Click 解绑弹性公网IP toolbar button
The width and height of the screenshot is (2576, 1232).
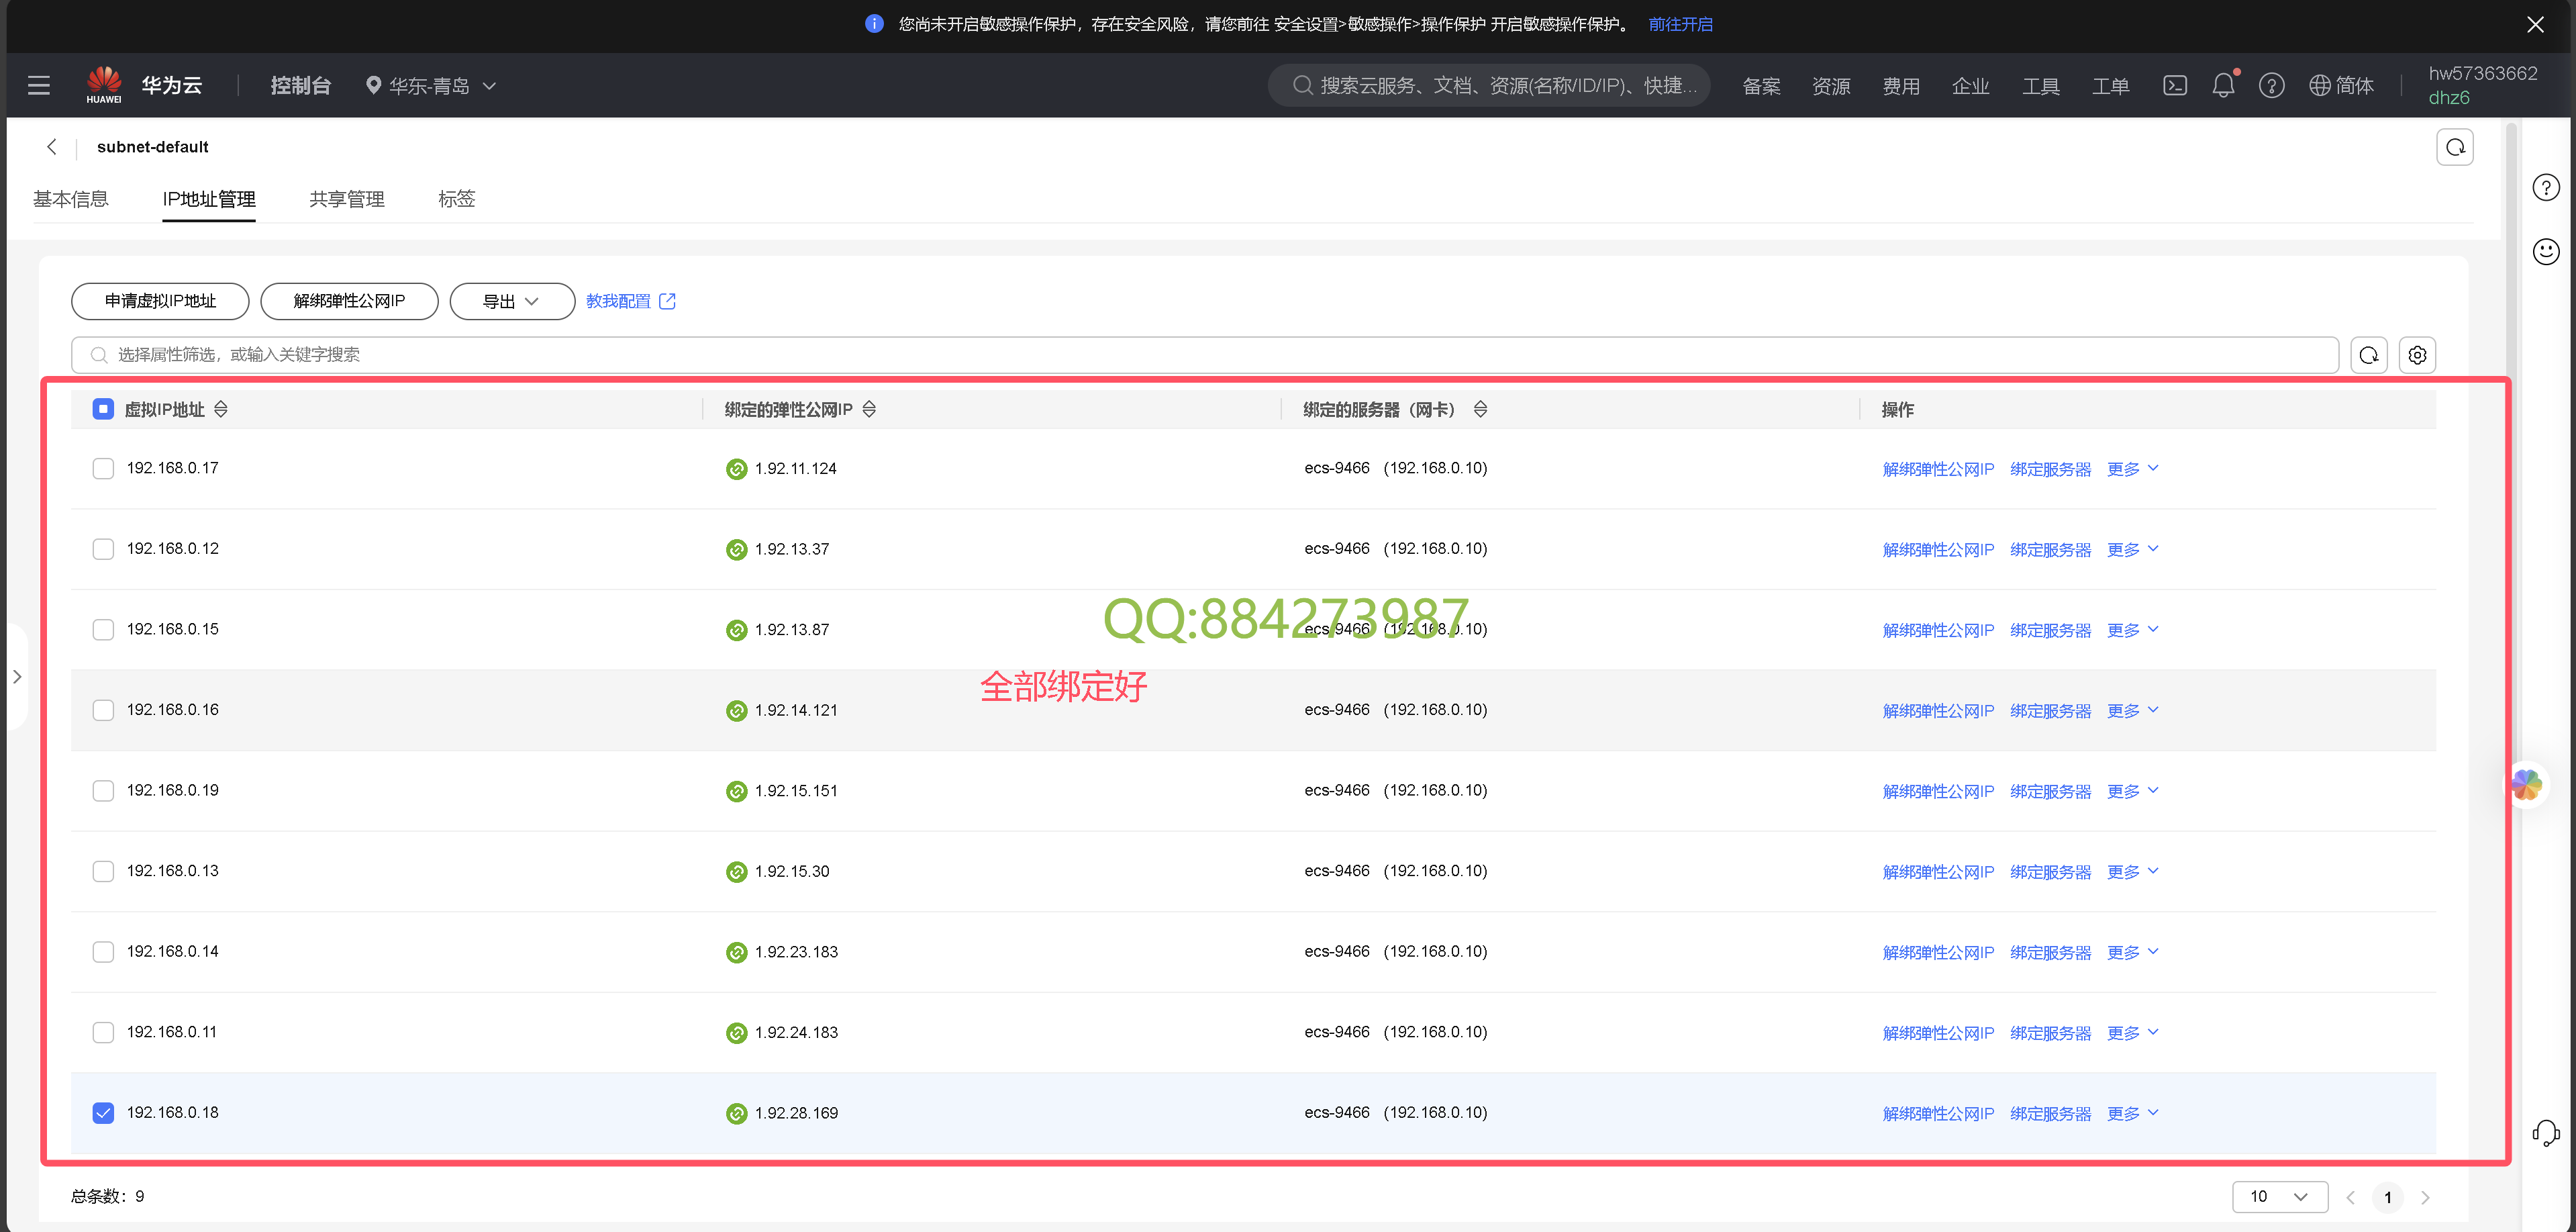click(x=349, y=301)
